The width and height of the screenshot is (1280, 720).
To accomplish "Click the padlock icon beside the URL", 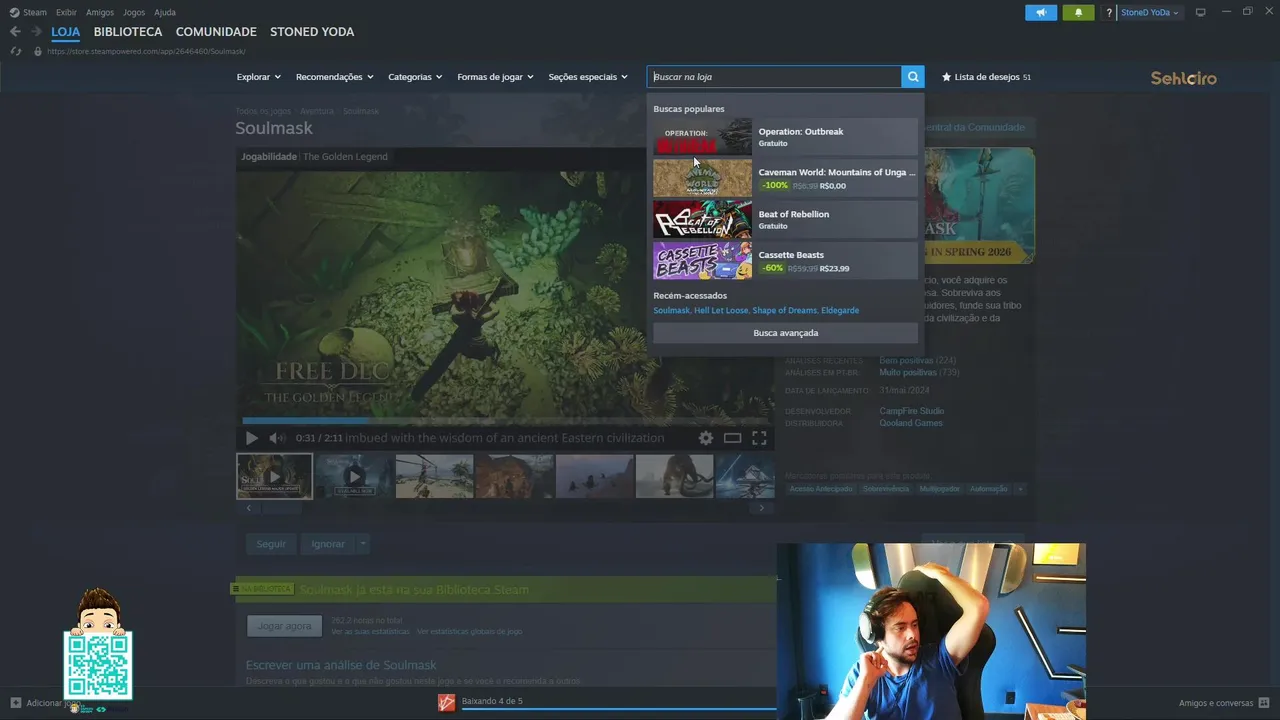I will point(38,51).
